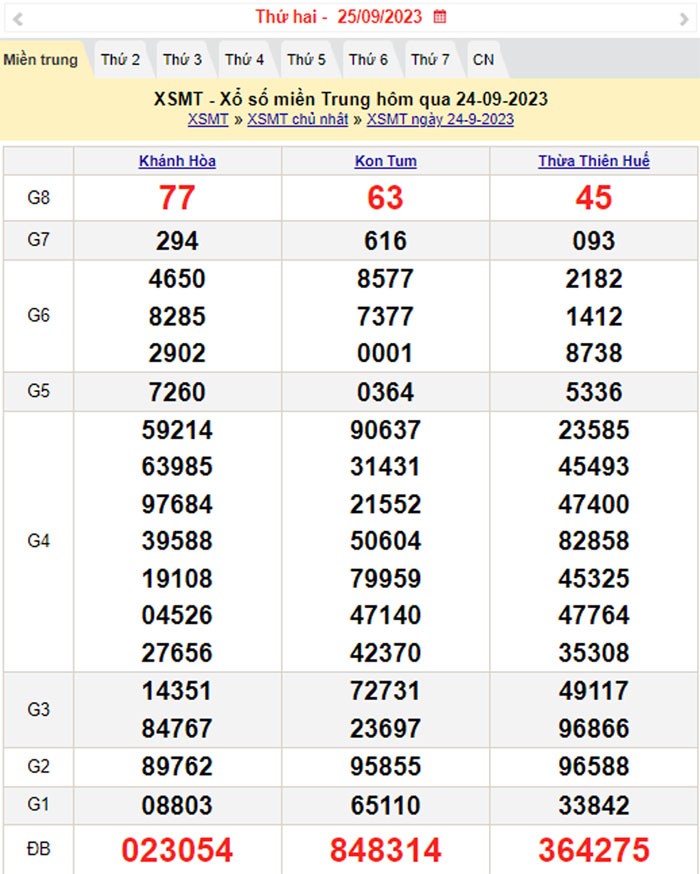Click the next day arrow
The image size is (700, 874).
[683, 17]
